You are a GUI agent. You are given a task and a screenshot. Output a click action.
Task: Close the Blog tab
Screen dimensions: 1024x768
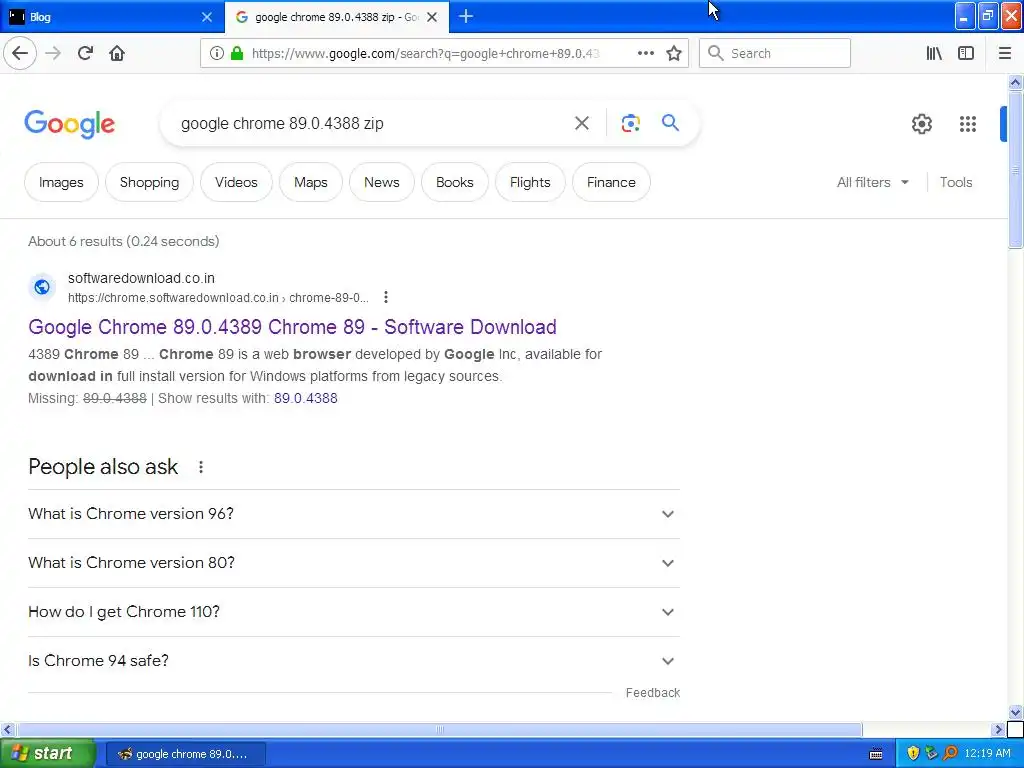206,17
